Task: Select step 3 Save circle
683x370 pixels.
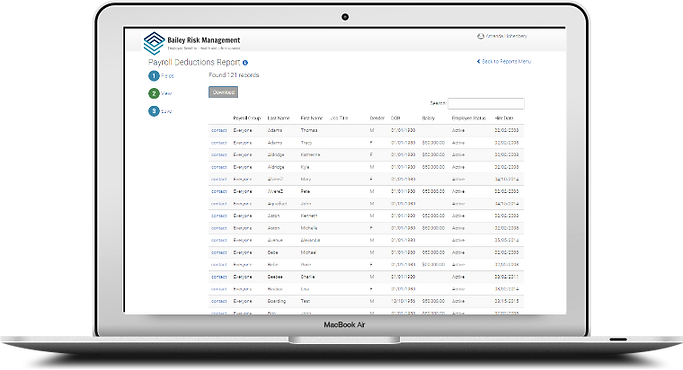Action: coord(154,111)
